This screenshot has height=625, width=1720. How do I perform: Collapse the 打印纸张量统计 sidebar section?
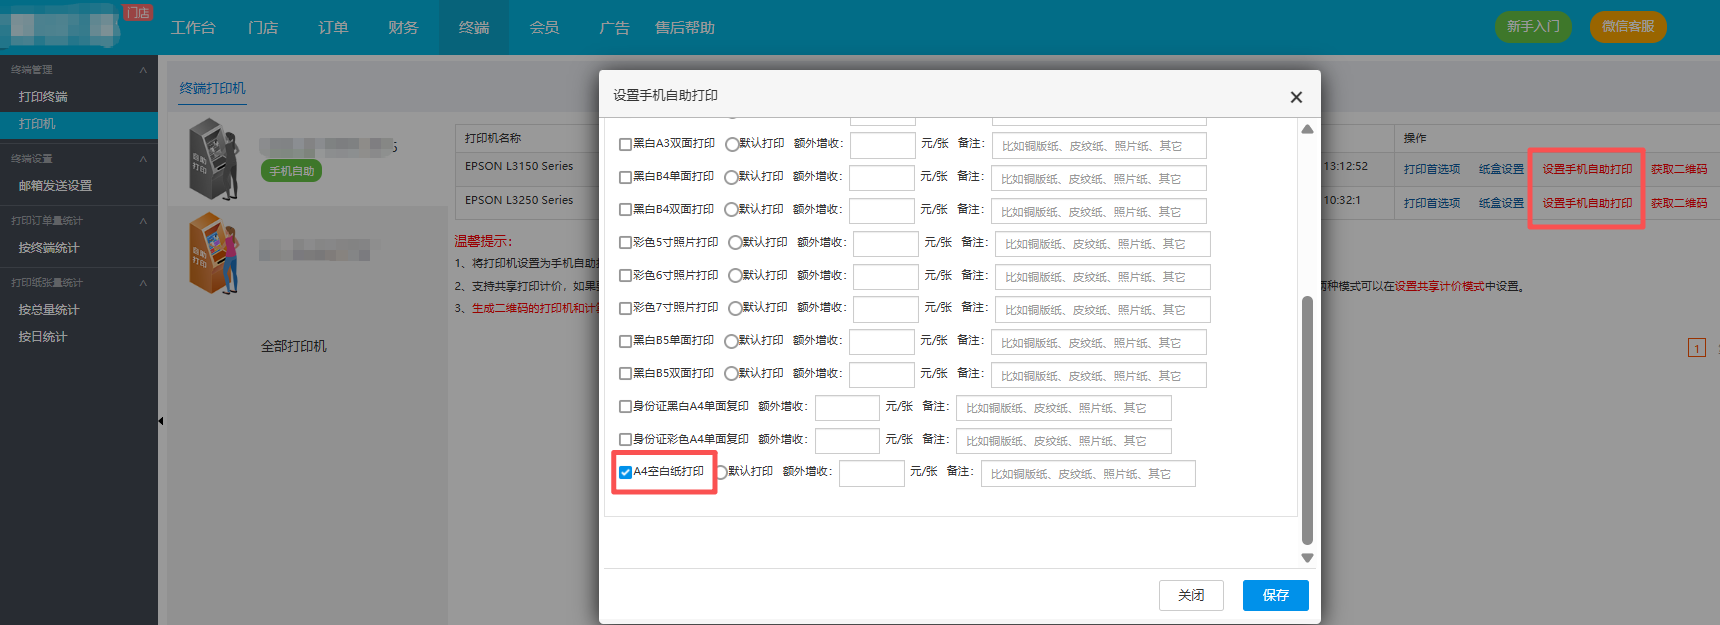pos(143,283)
